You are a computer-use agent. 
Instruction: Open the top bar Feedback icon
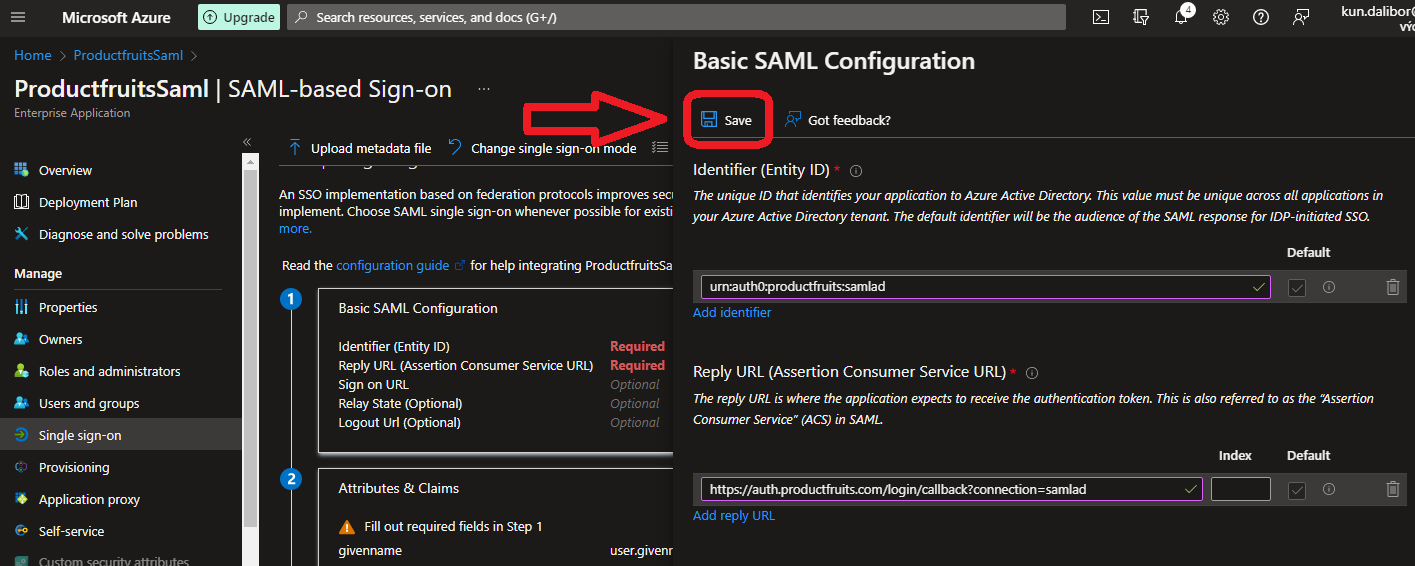(1301, 17)
